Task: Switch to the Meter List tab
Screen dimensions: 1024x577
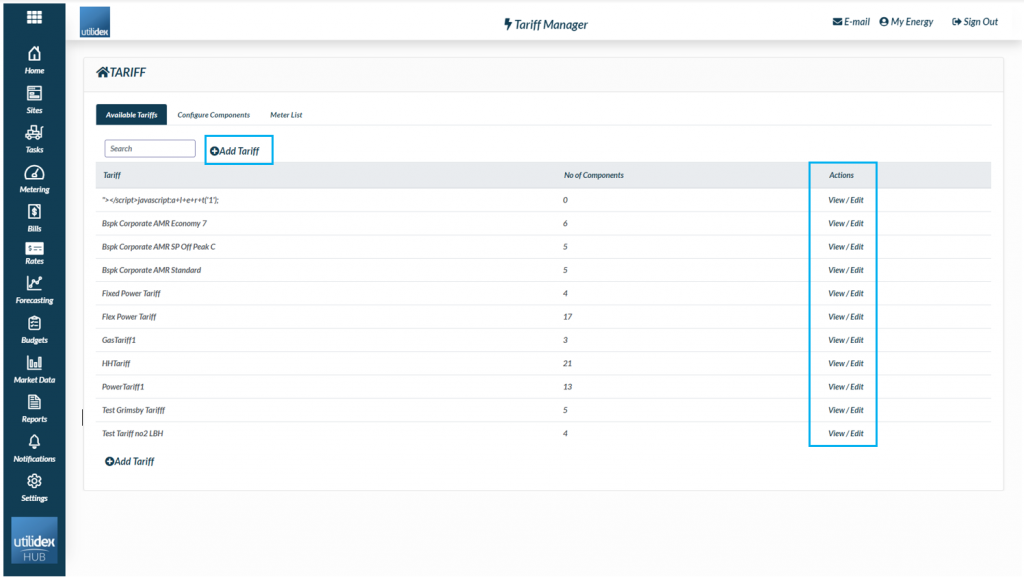Action: 286,115
